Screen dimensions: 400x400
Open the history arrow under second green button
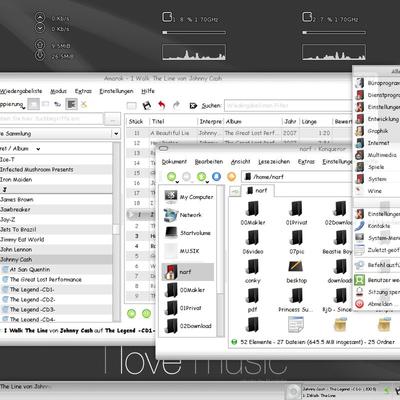[x=207, y=182]
